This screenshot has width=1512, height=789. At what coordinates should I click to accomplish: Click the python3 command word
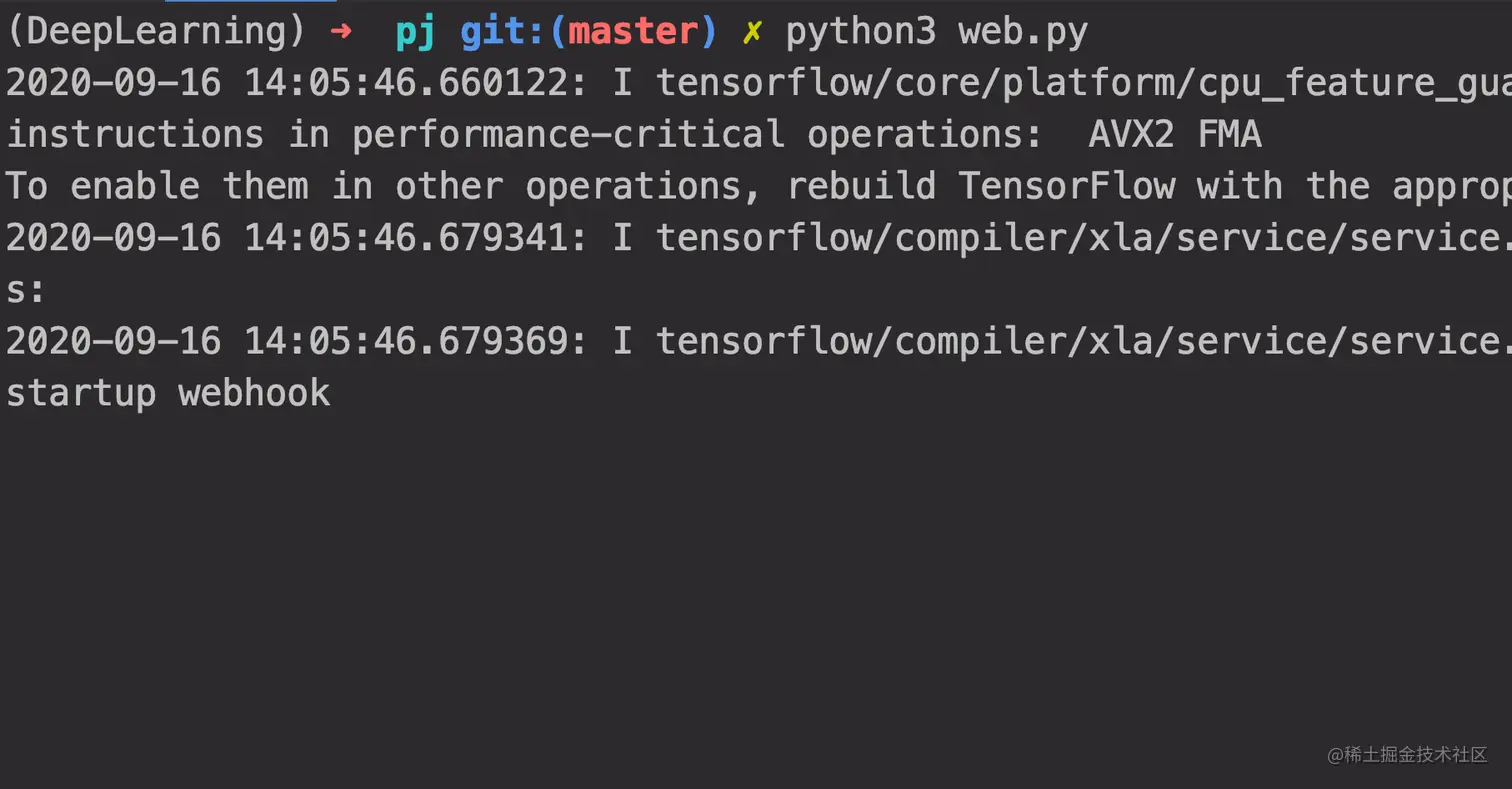pyautogui.click(x=860, y=32)
